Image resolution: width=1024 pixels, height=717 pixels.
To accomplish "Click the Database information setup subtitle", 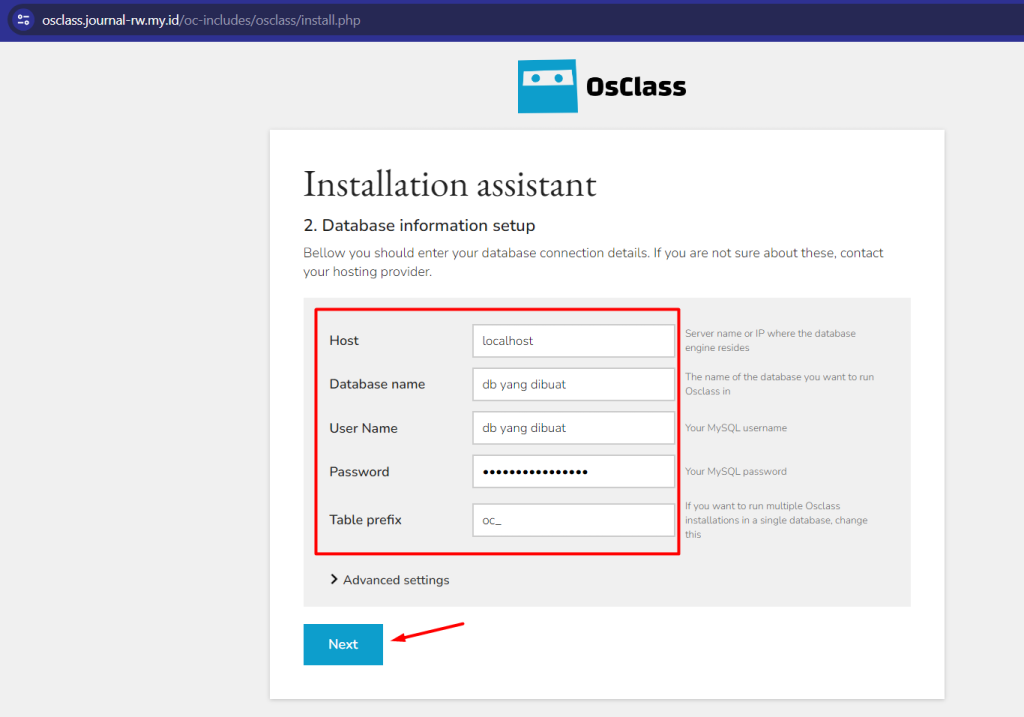I will [419, 225].
